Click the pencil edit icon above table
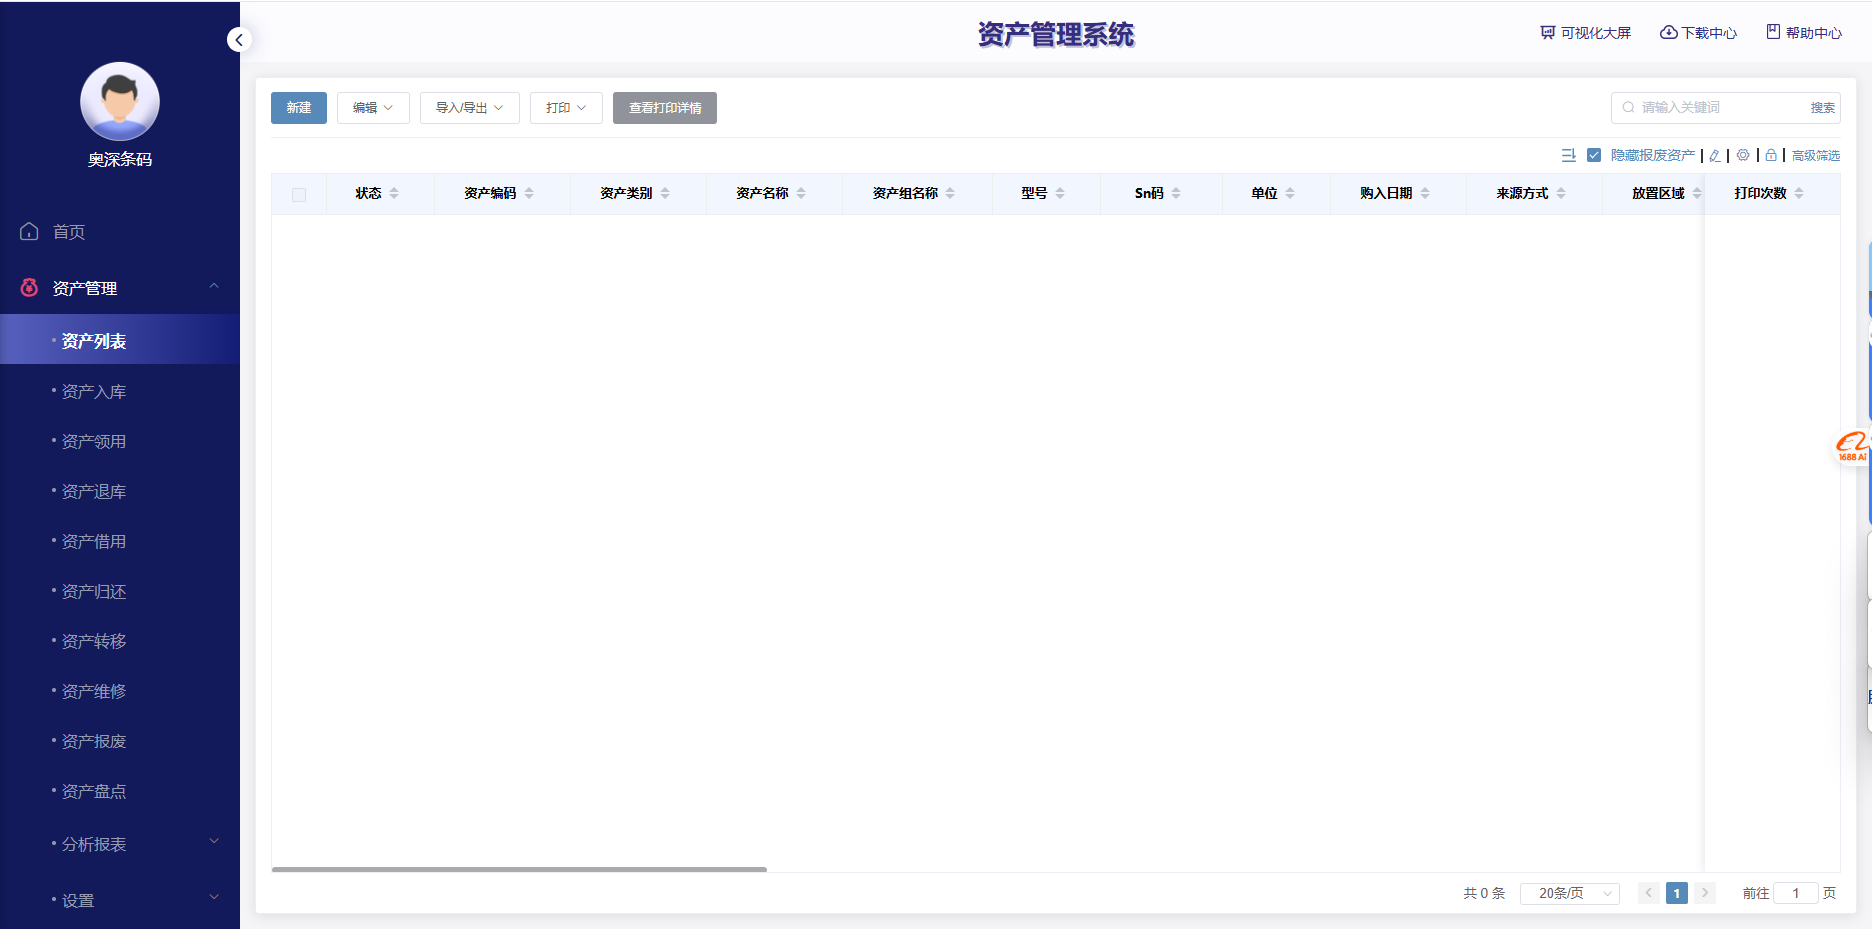1872x930 pixels. (1715, 155)
